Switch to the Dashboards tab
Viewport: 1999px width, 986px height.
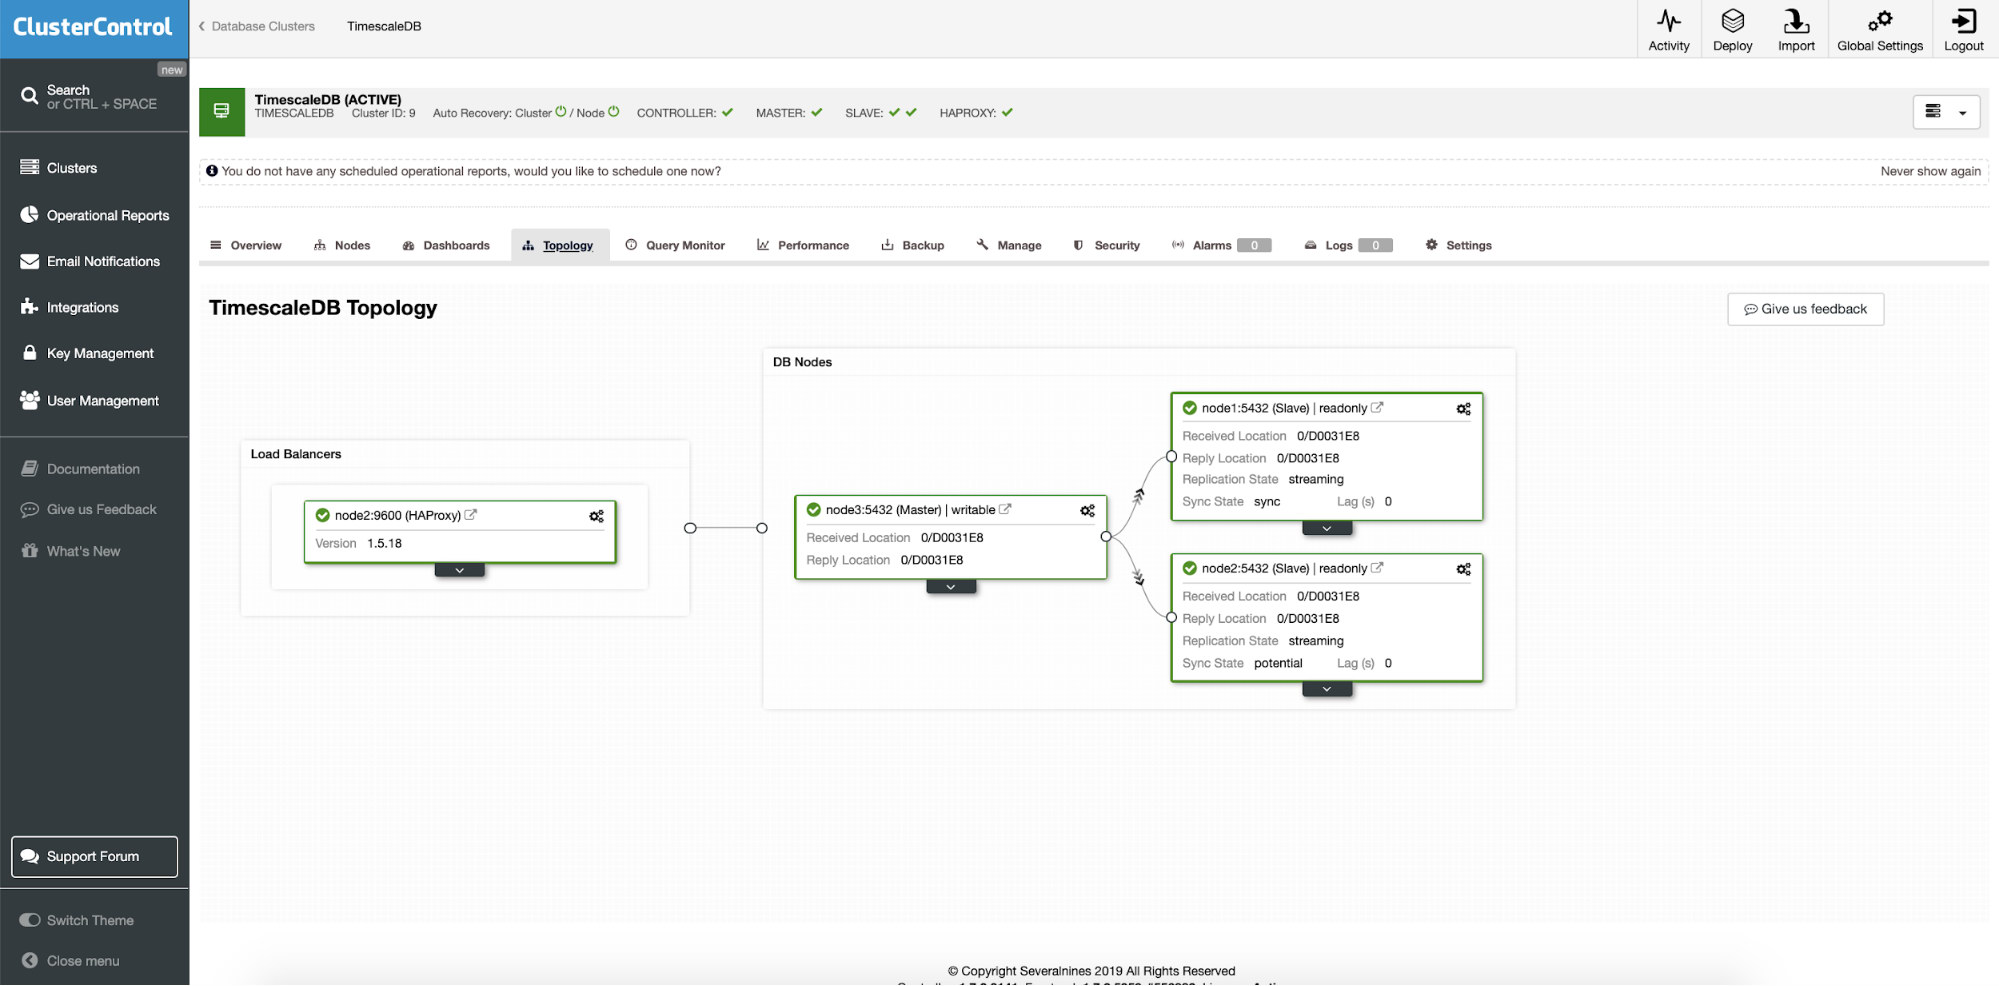pyautogui.click(x=446, y=245)
